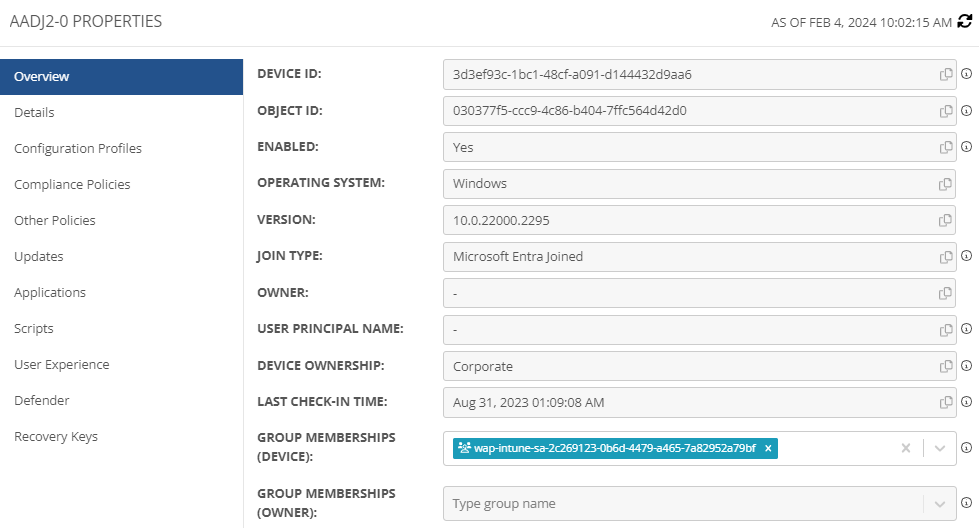Viewport: 979px width, 528px height.
Task: Copy the Operating System value
Action: 945,184
